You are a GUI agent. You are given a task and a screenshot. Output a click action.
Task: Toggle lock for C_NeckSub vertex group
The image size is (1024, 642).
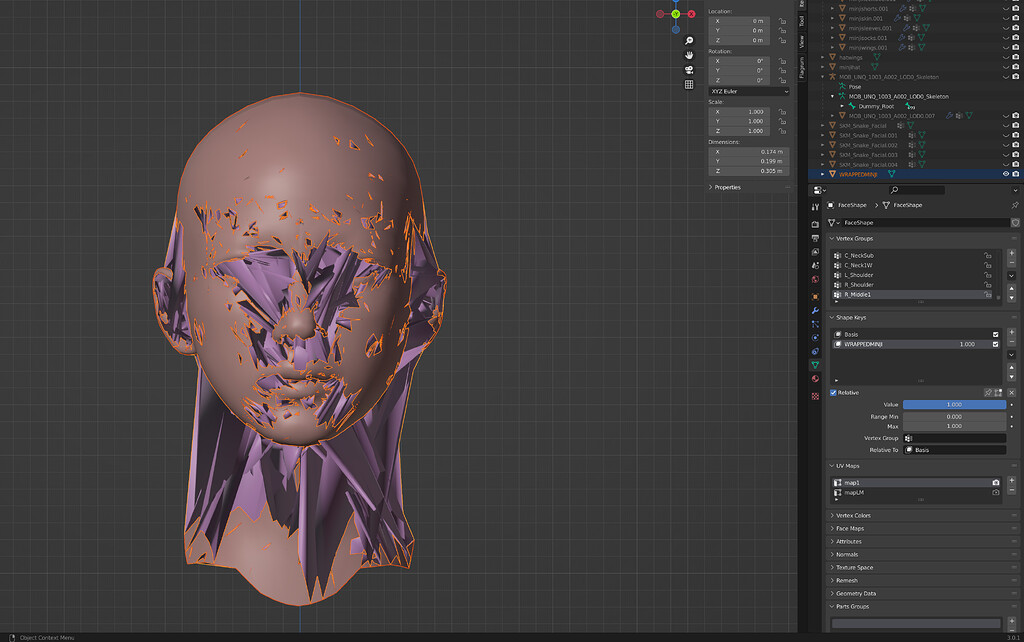[x=987, y=255]
